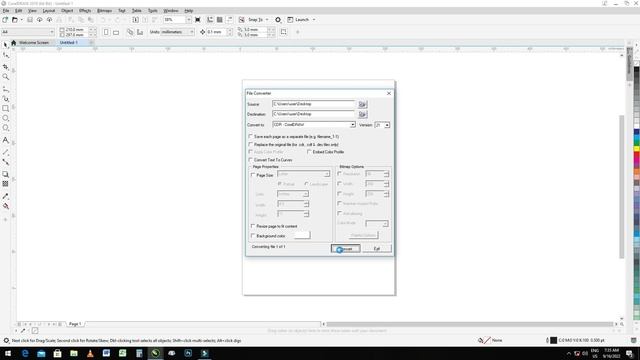Viewport: 640px width, 360px height.
Task: Open VLC from the taskbar
Action: (90, 353)
